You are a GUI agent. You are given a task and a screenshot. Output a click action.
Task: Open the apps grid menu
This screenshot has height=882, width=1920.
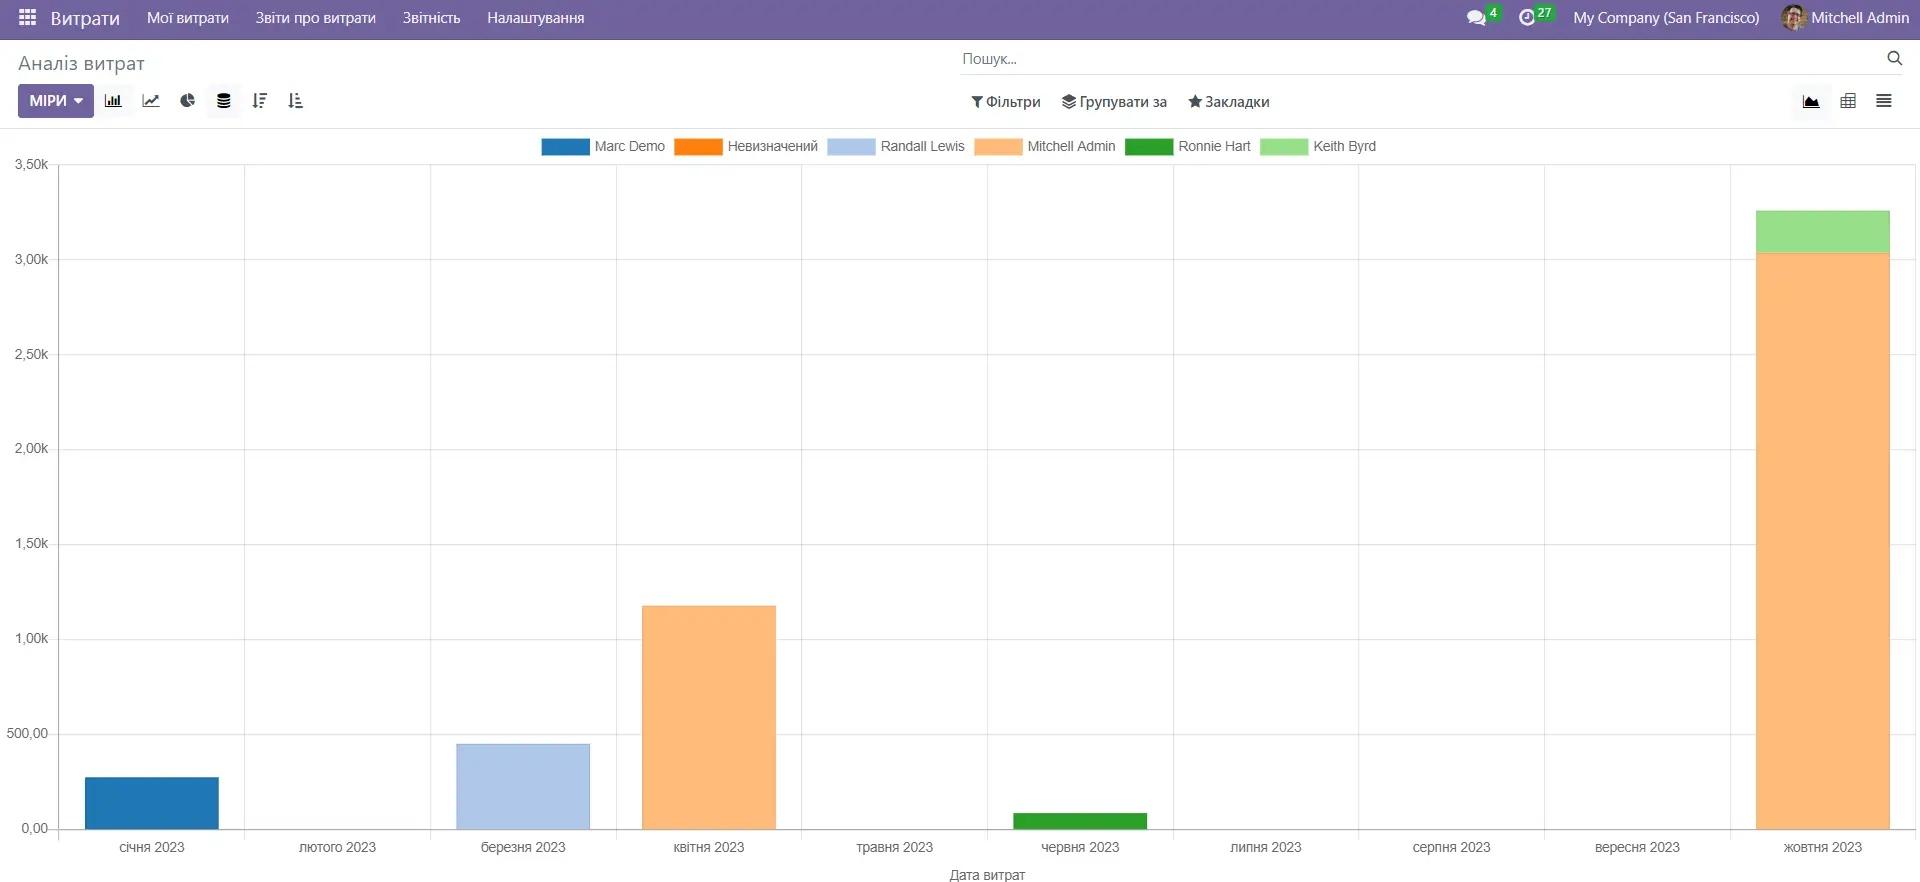[27, 18]
